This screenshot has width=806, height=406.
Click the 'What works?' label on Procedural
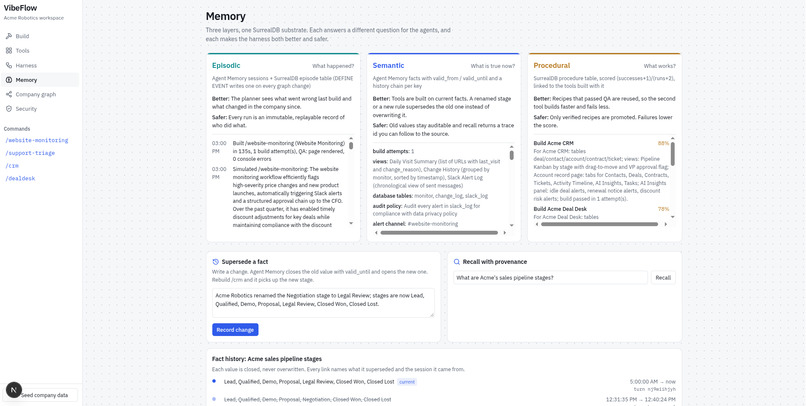660,66
